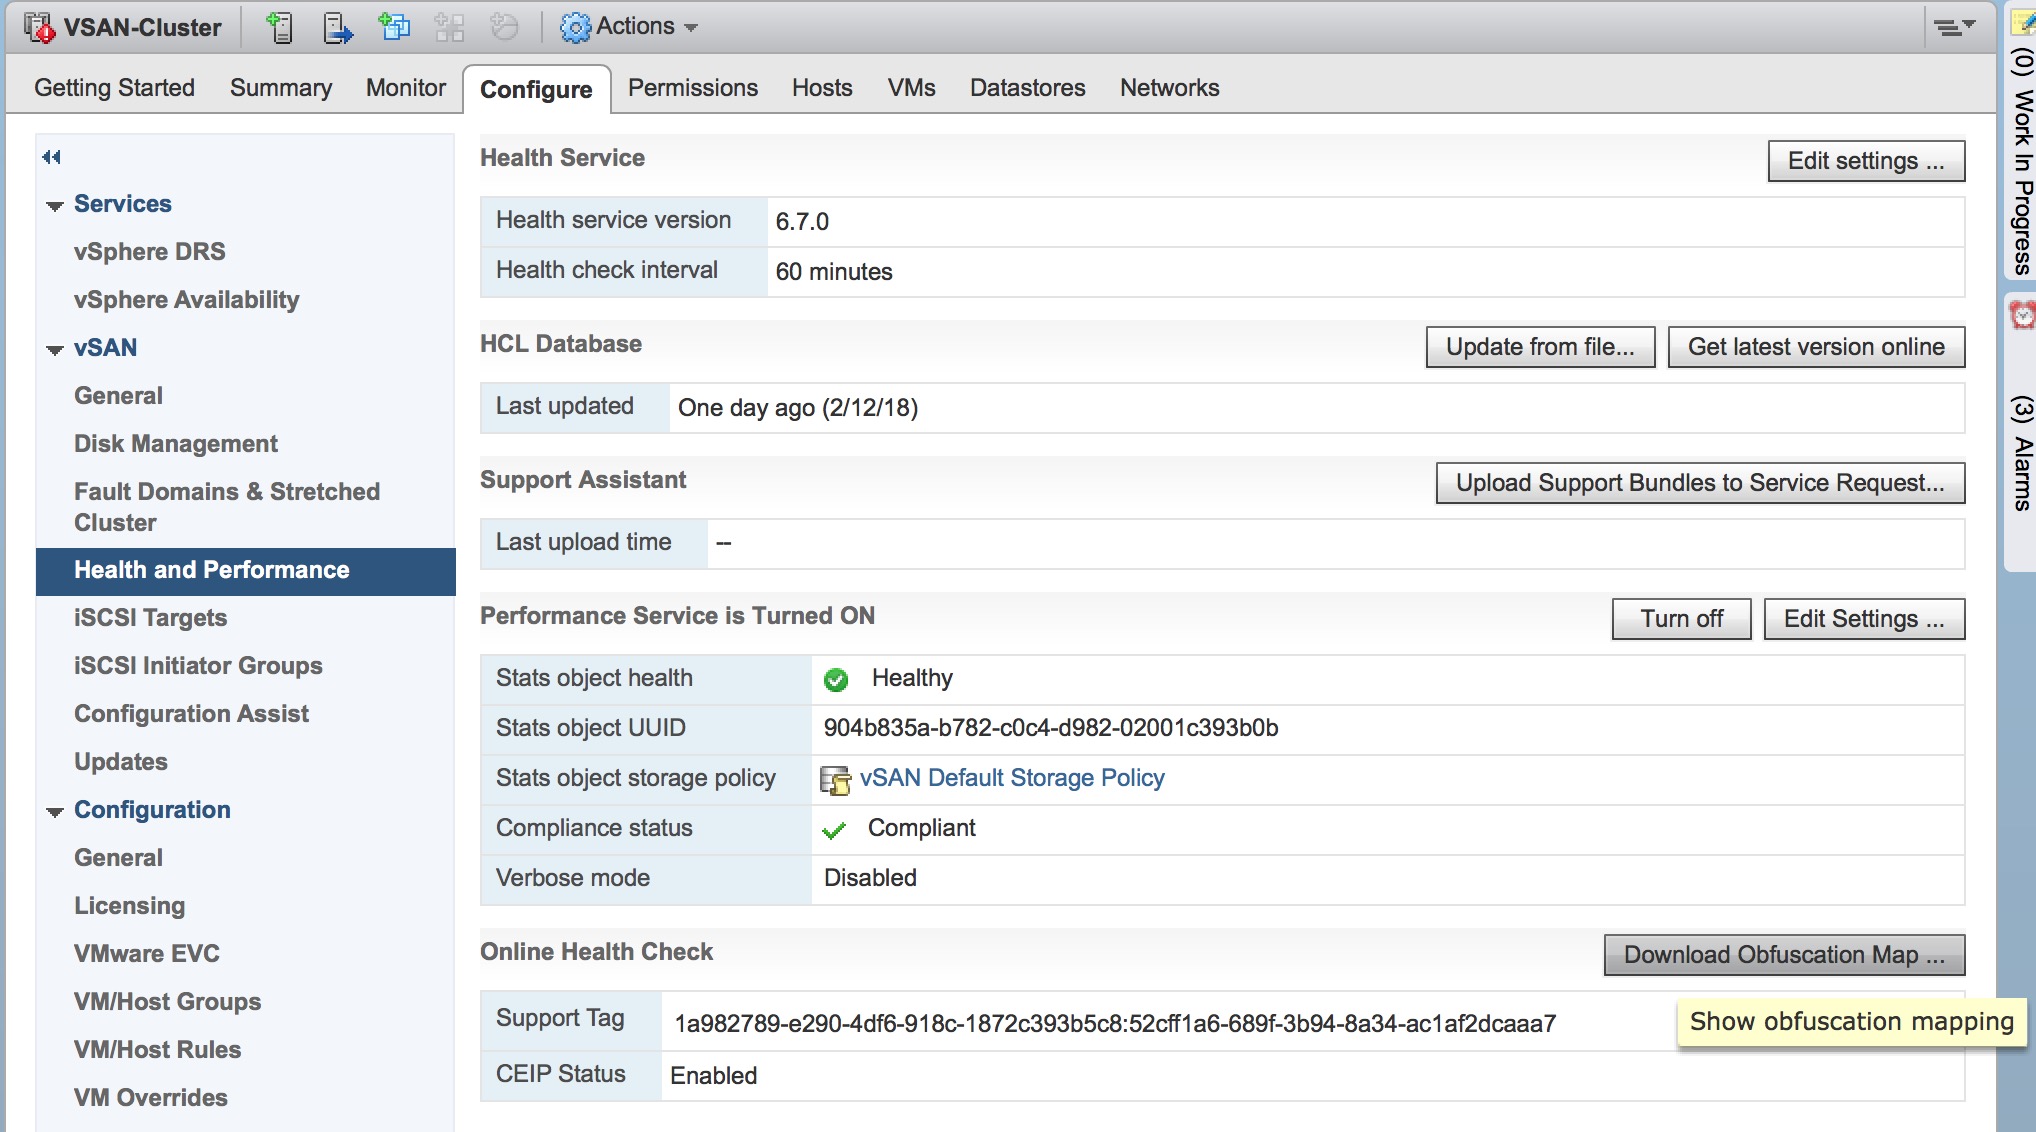This screenshot has height=1132, width=2036.
Task: Click Download Obfuscation Map button
Action: click(x=1784, y=955)
